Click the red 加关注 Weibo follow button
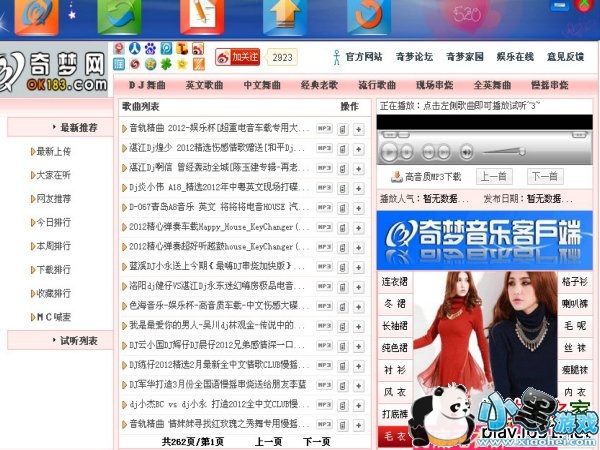 (238, 57)
